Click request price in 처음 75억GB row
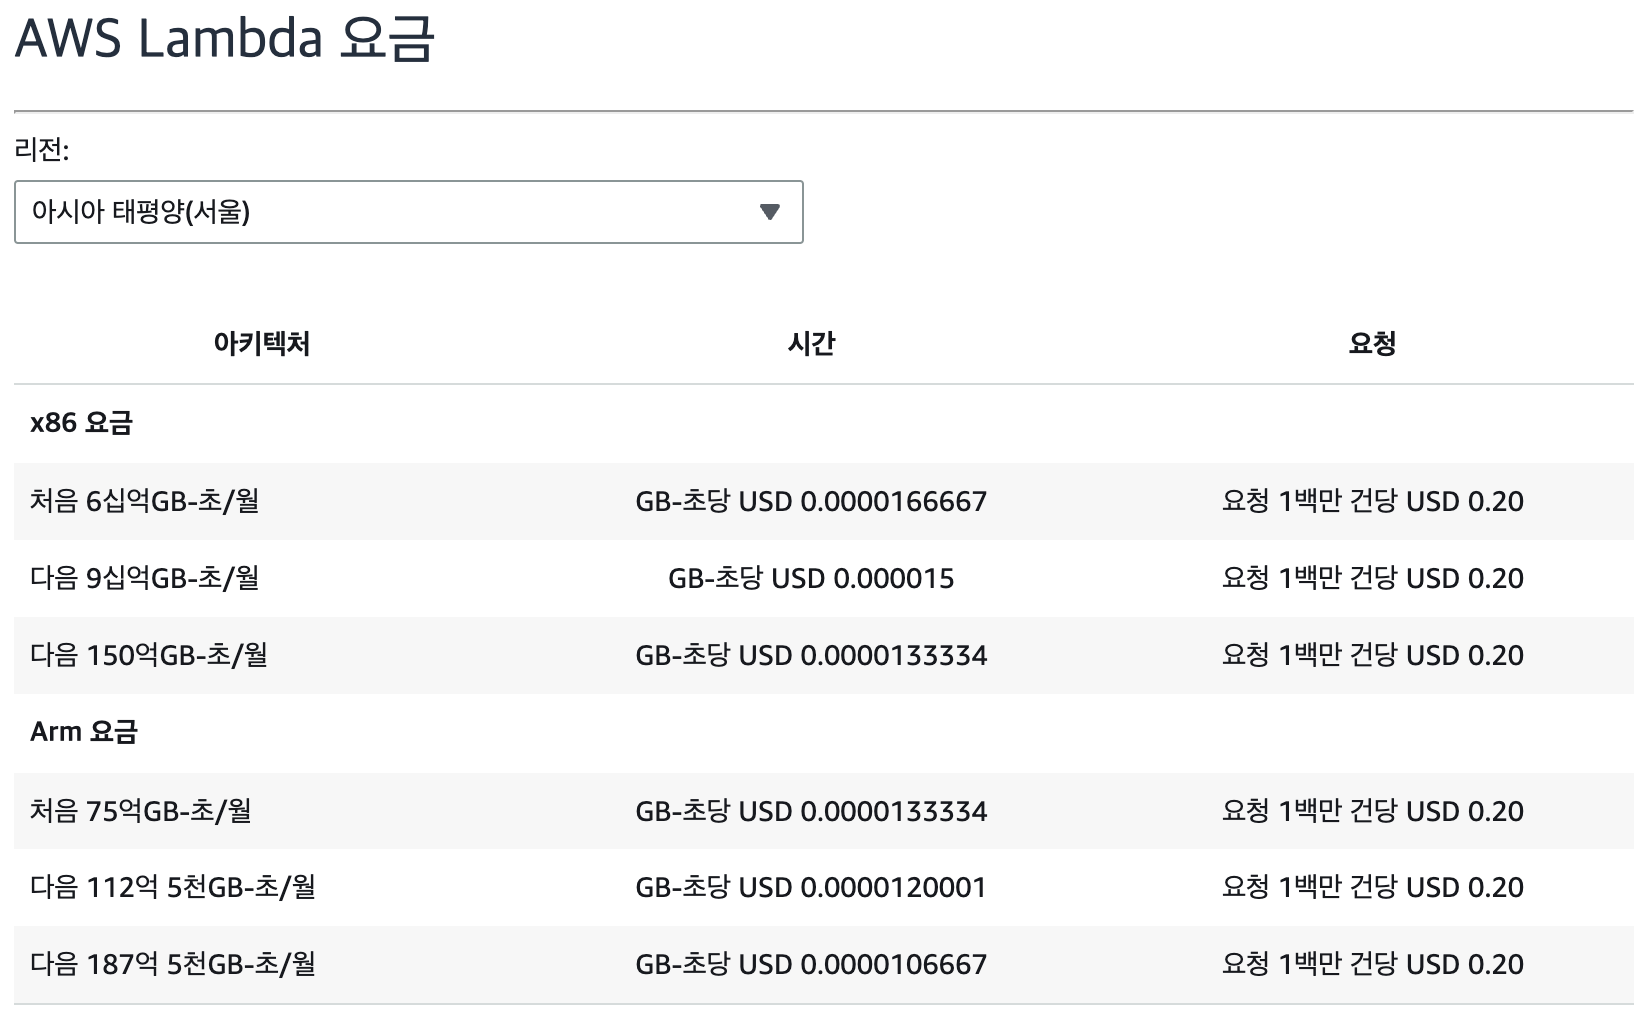 (1373, 811)
